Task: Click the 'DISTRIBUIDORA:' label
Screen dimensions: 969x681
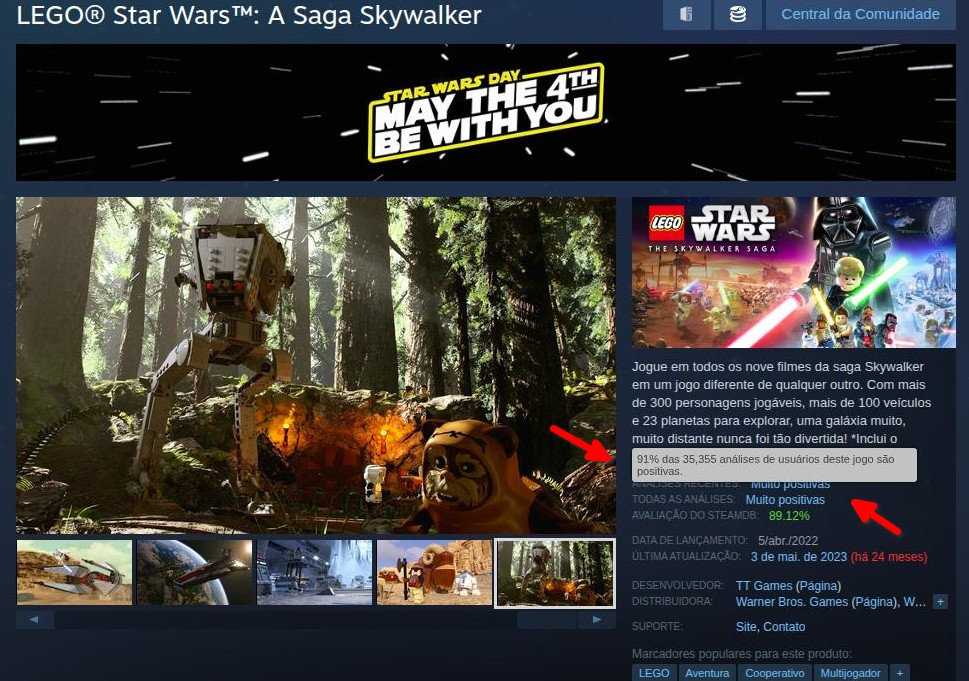Action: click(672, 602)
